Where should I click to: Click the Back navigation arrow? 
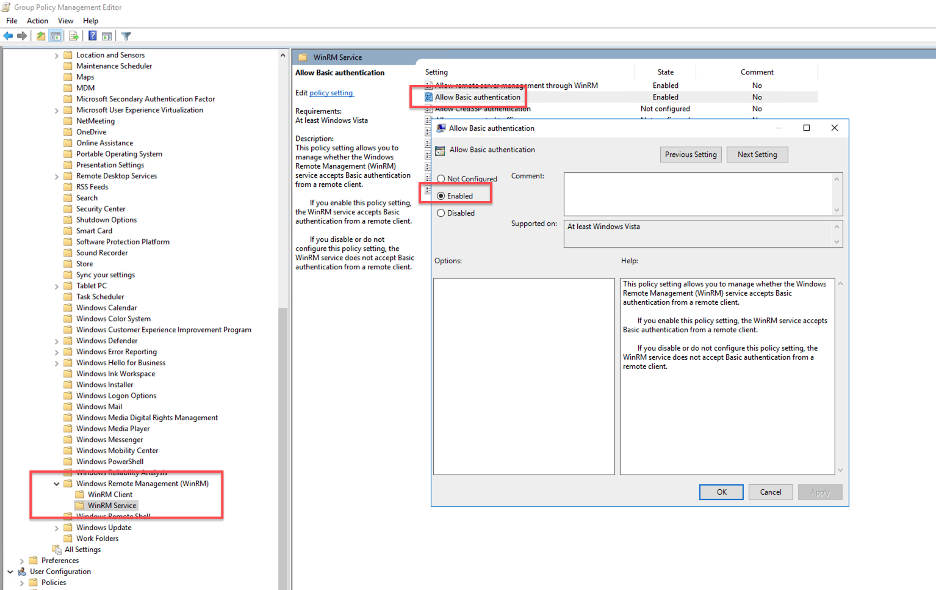8,36
